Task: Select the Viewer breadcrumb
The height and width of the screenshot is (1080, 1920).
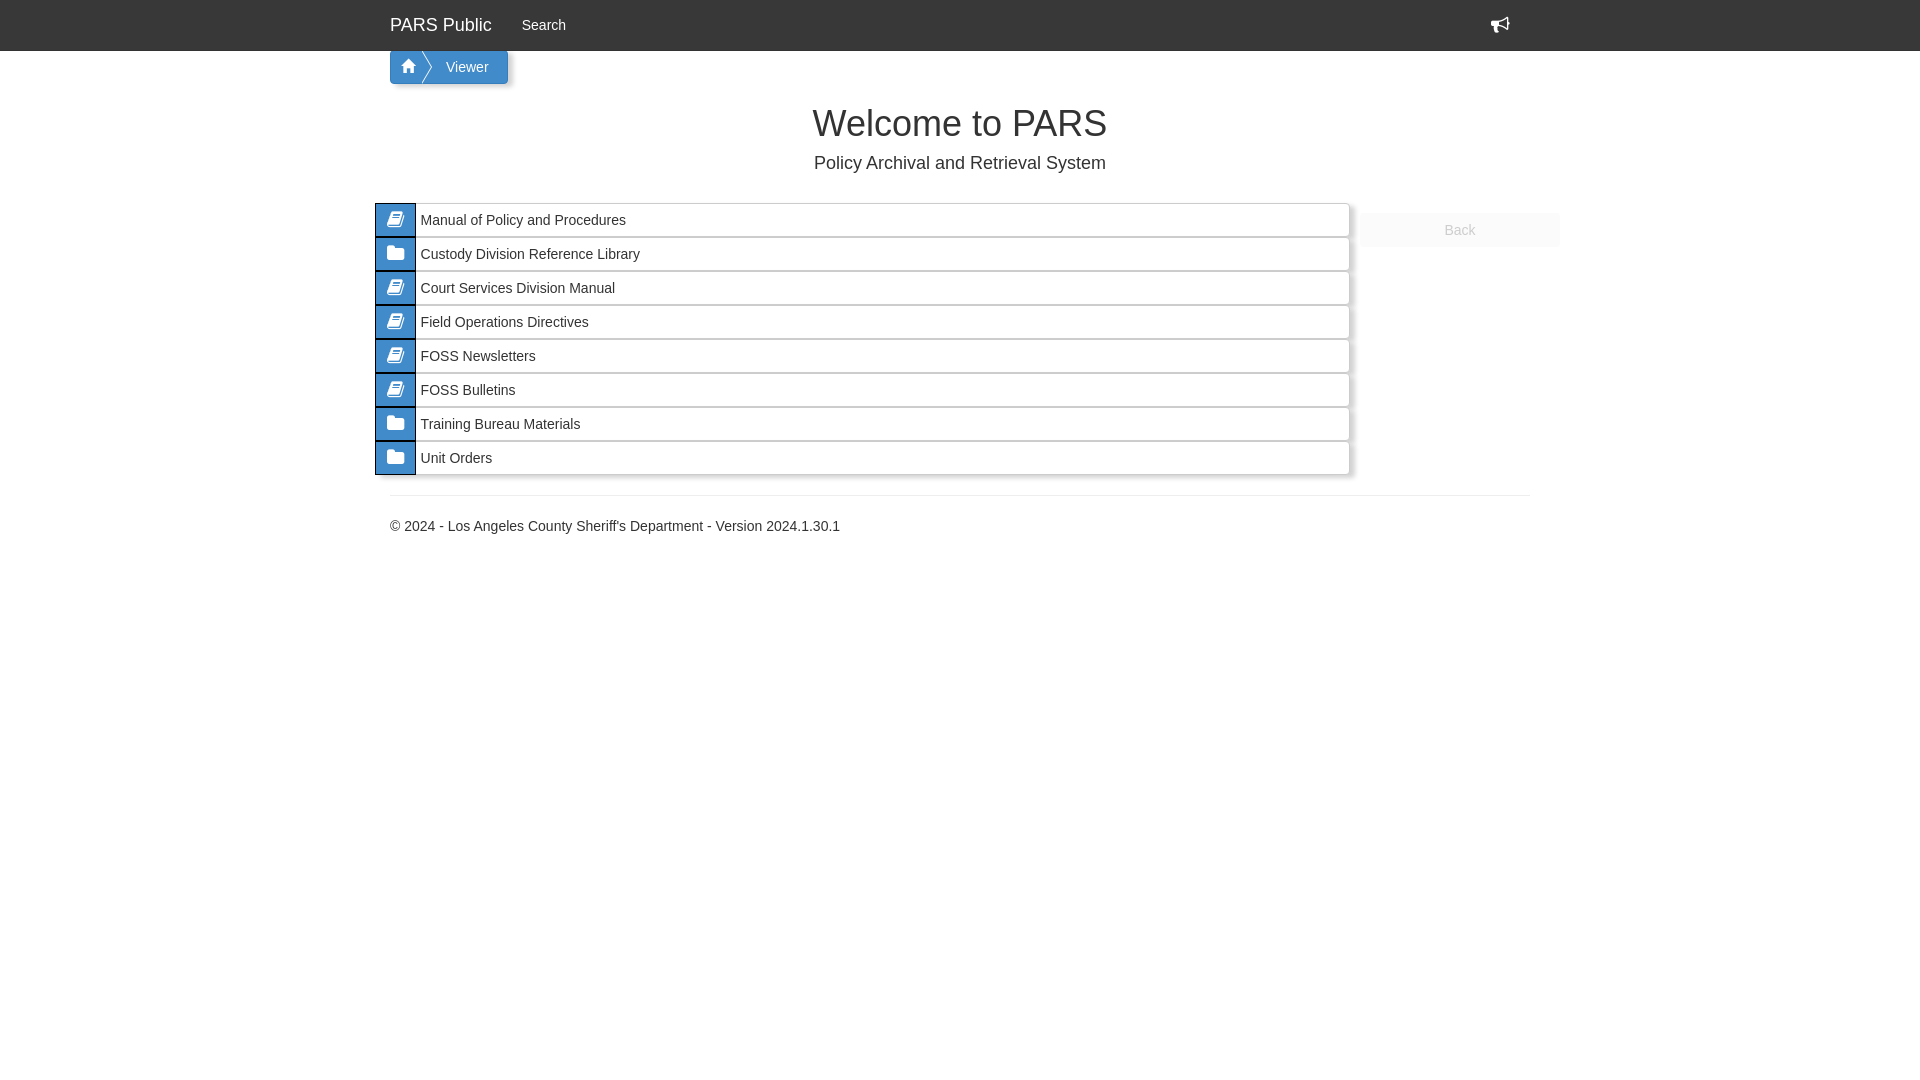Action: point(467,67)
